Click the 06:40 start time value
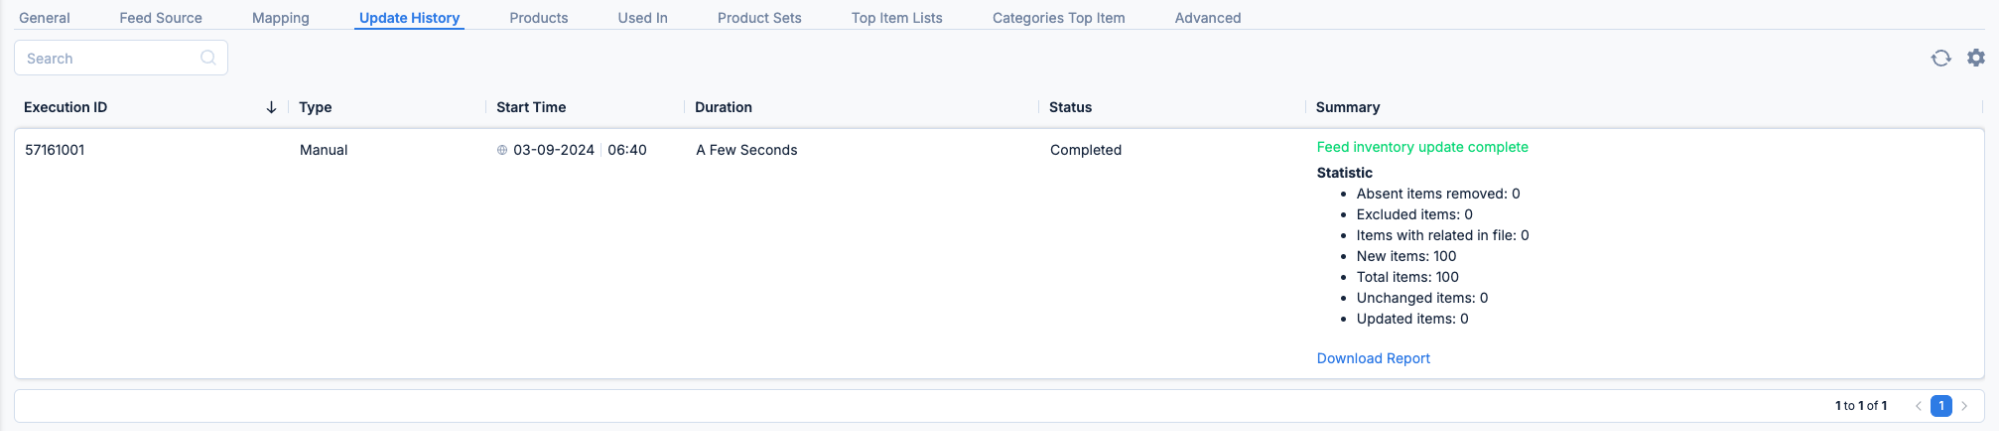The width and height of the screenshot is (1999, 431). 627,150
